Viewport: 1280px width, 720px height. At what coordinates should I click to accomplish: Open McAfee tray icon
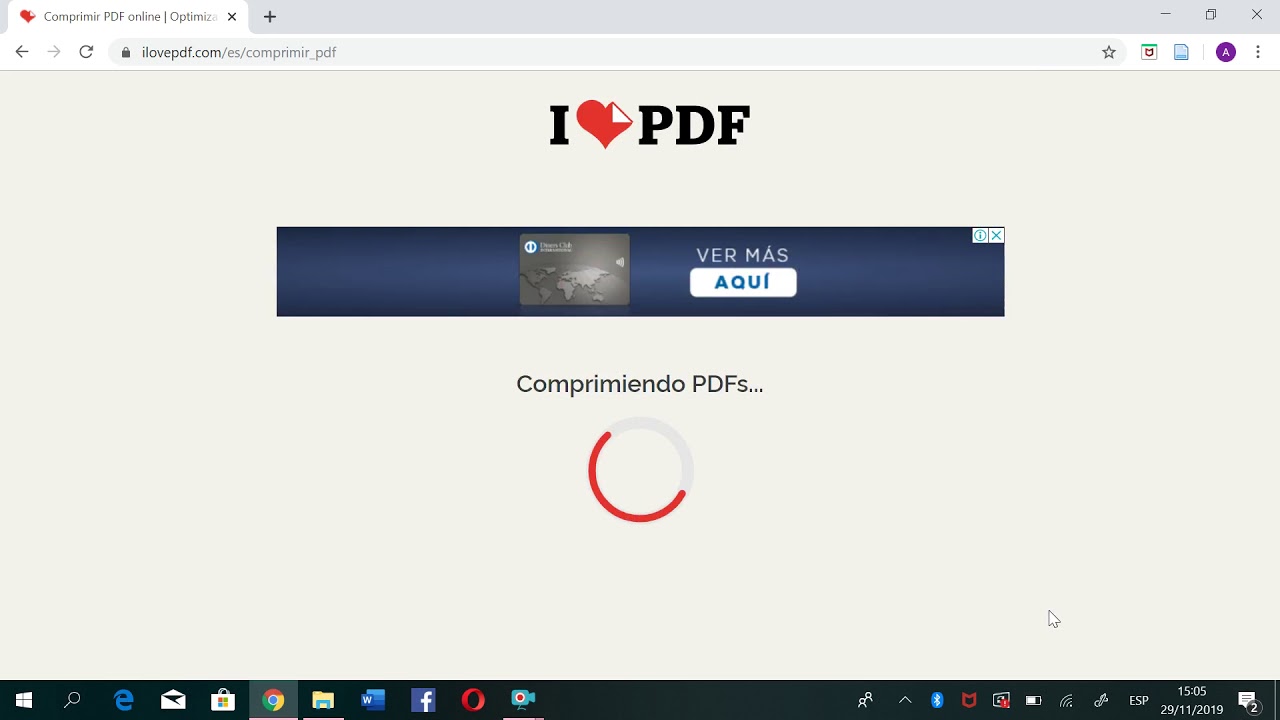tap(969, 700)
